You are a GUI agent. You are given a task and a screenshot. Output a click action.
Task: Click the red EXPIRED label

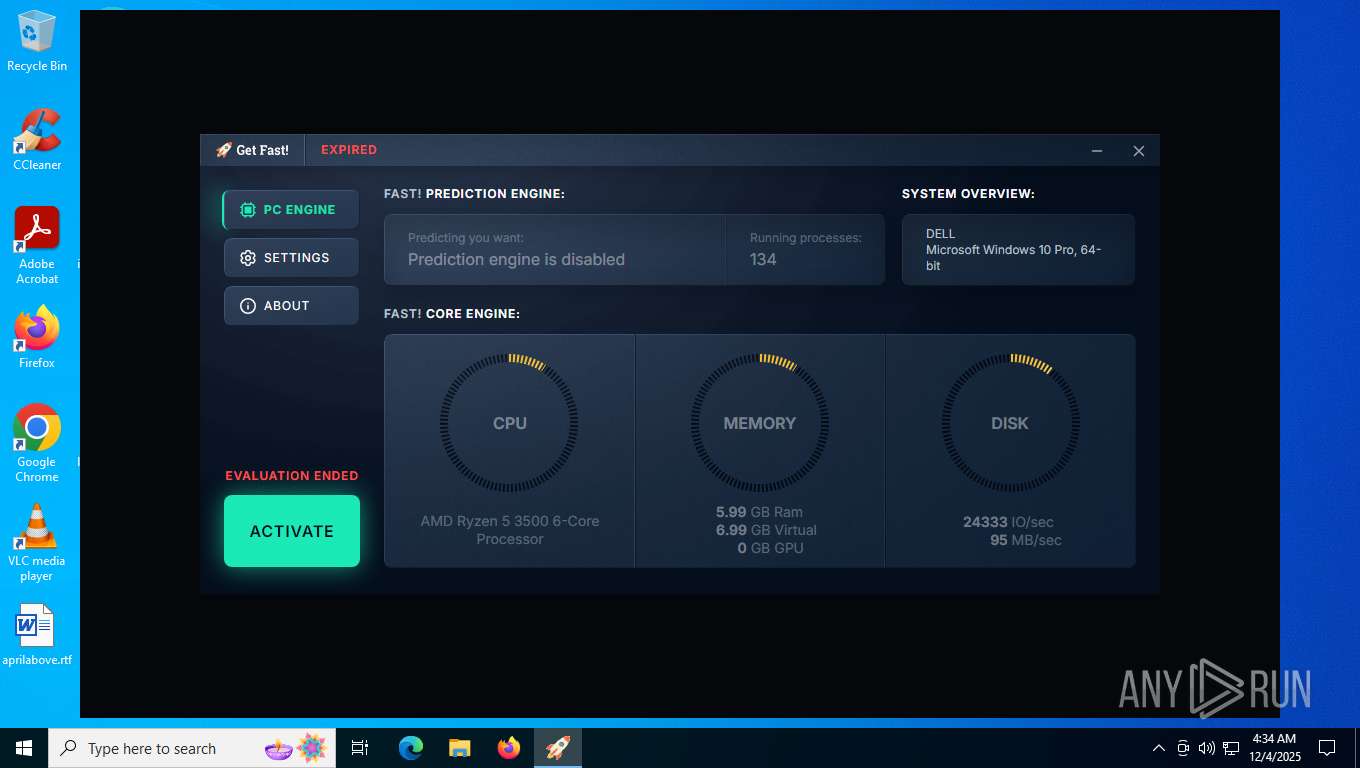[x=349, y=150]
